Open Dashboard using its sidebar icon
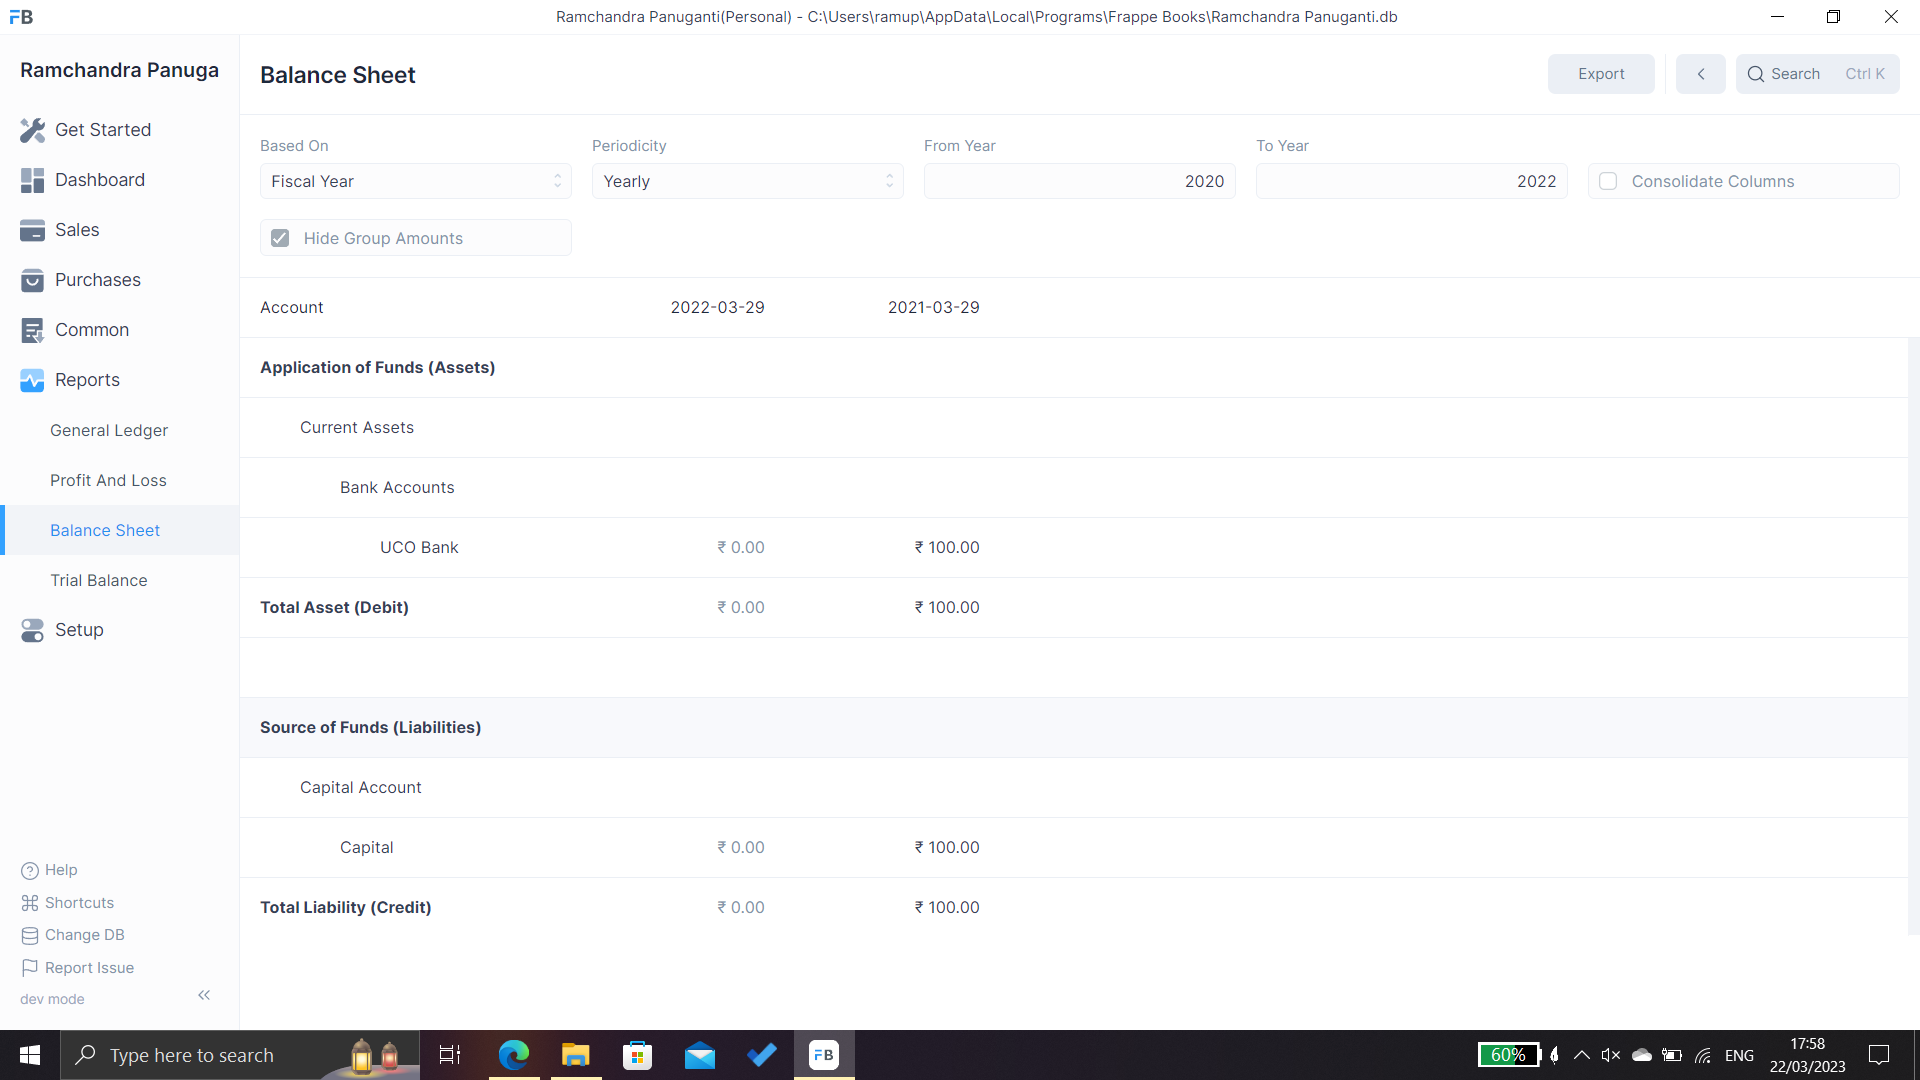 pos(33,180)
